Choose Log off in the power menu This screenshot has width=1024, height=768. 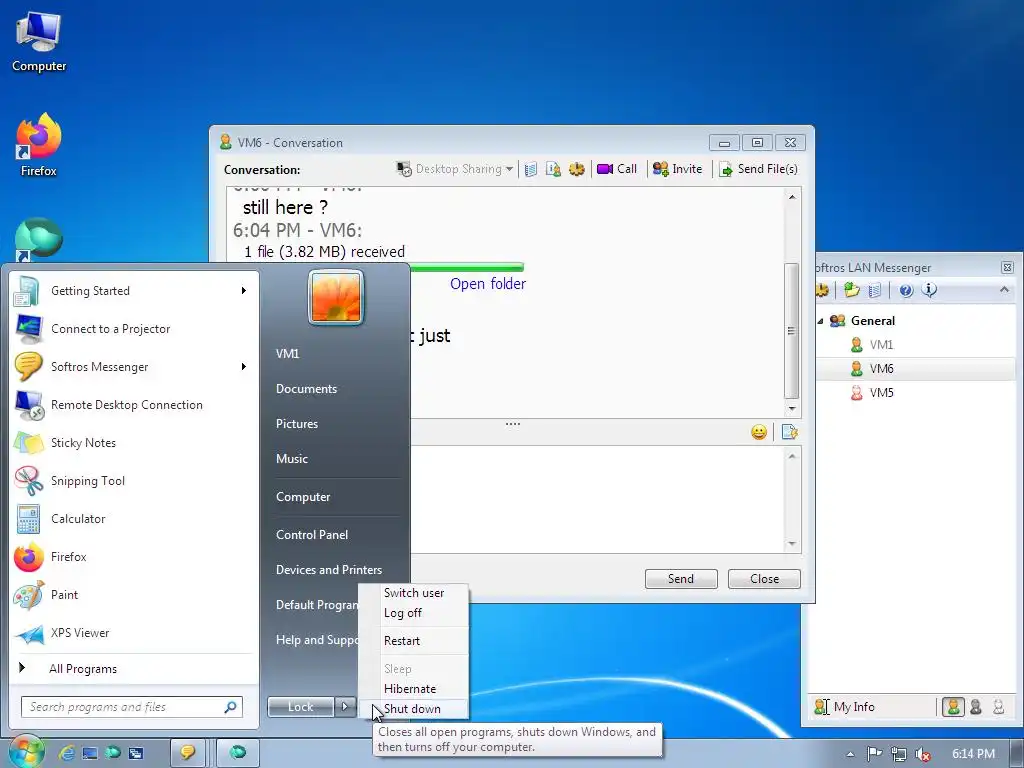[402, 613]
